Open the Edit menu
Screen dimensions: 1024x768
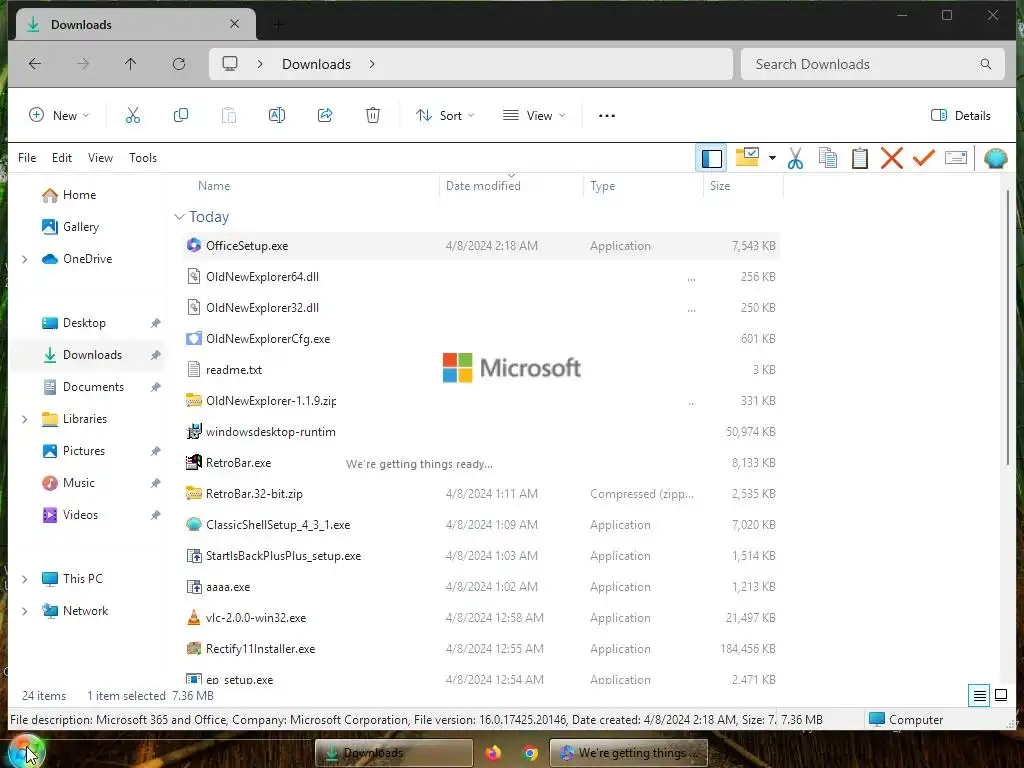coord(62,157)
